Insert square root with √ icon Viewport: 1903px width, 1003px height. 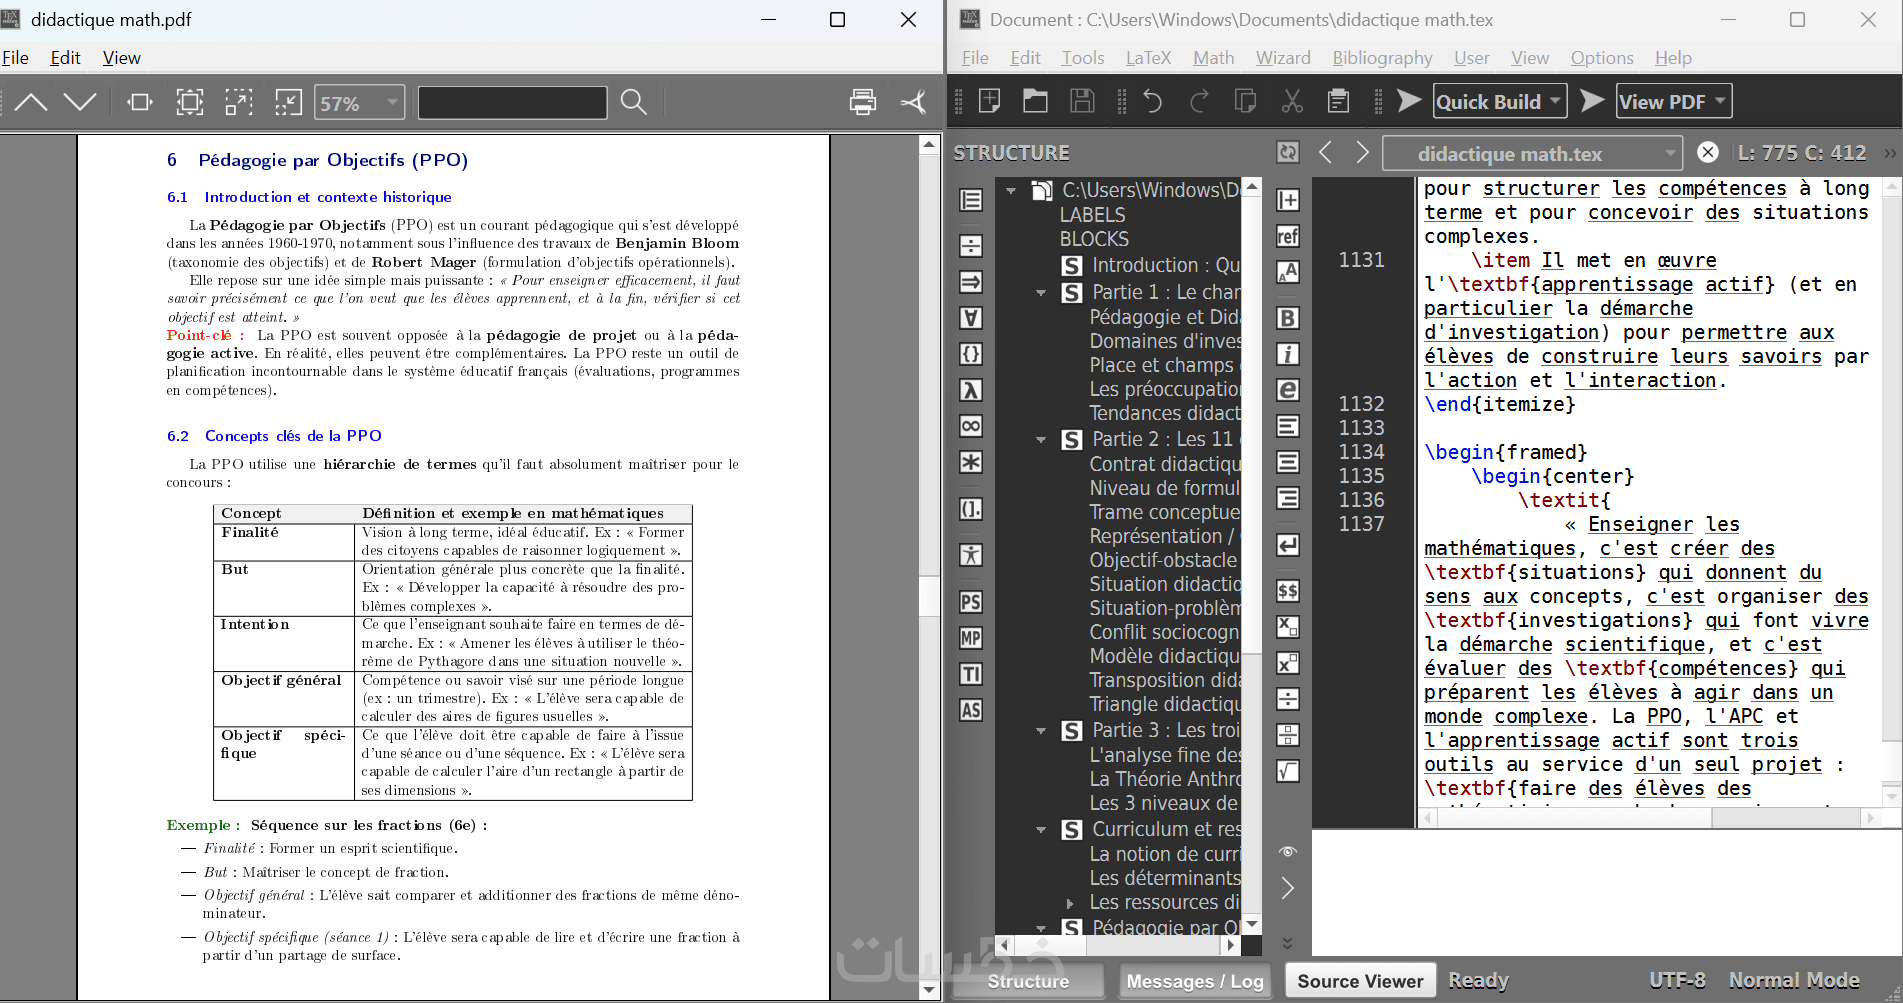coord(1288,771)
